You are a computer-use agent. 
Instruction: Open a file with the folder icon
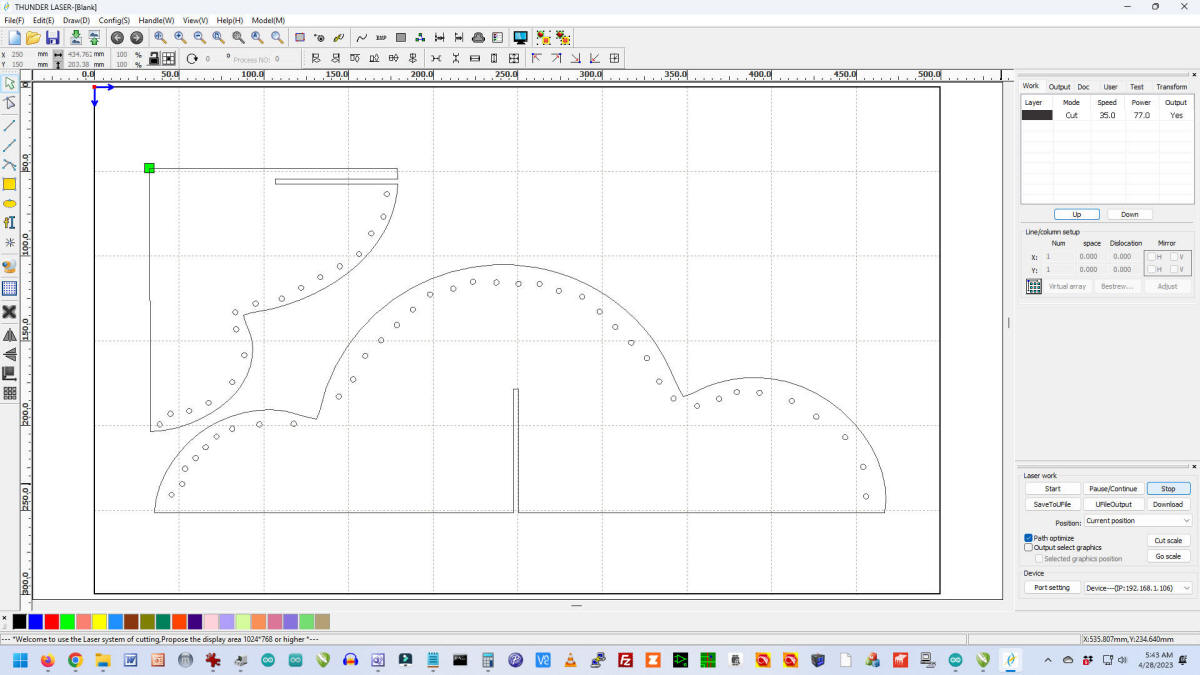[33, 37]
